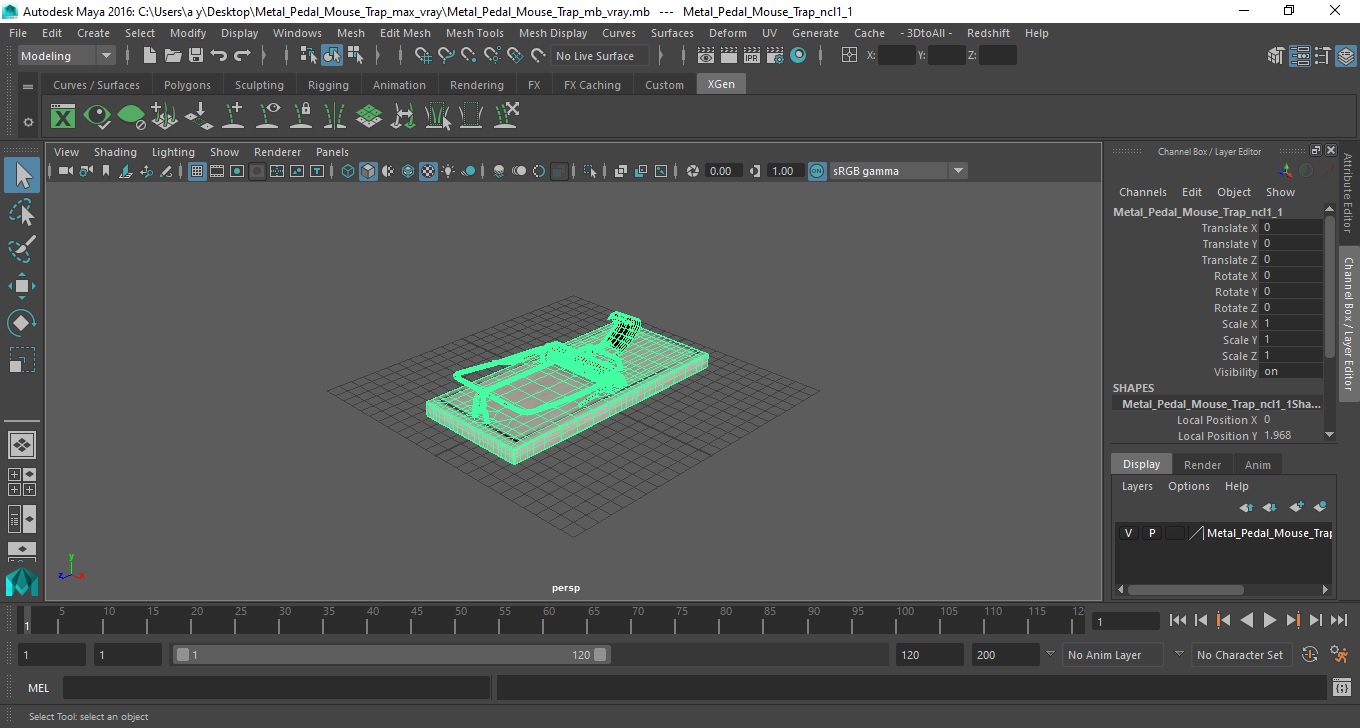Toggle Textured display in viewport toolbar
The width and height of the screenshot is (1360, 728).
(428, 171)
